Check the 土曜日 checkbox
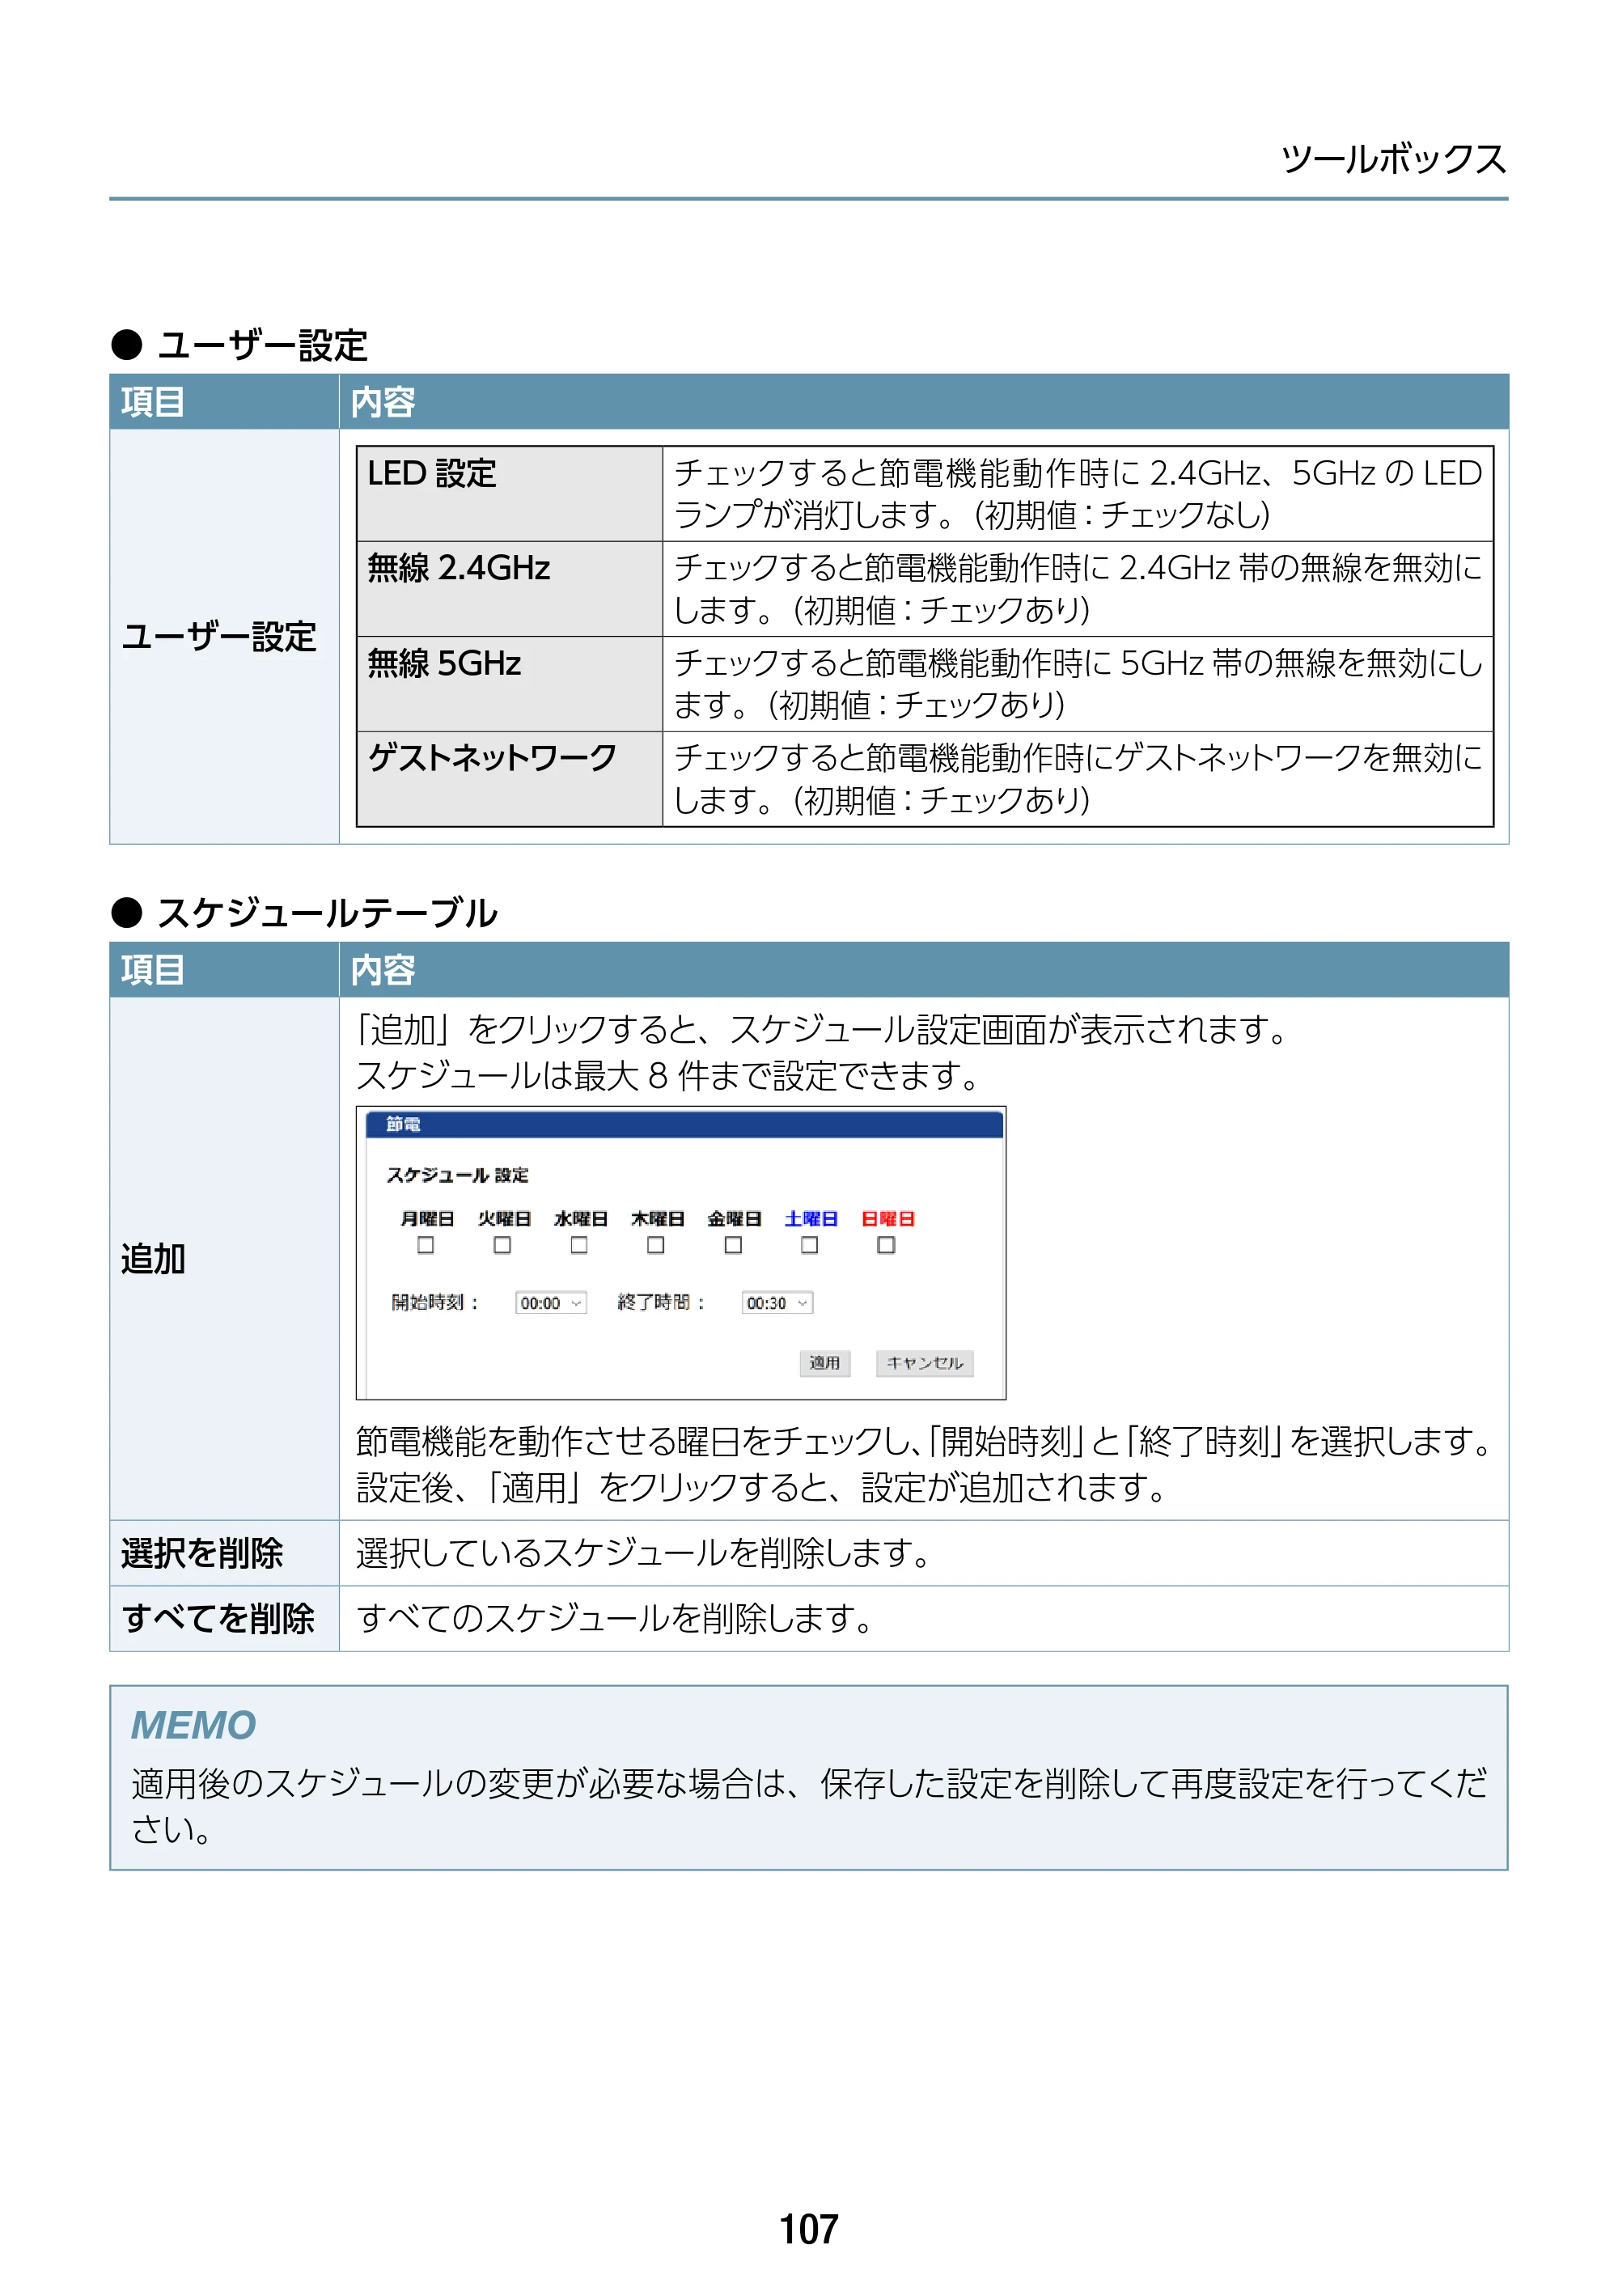 [810, 1245]
